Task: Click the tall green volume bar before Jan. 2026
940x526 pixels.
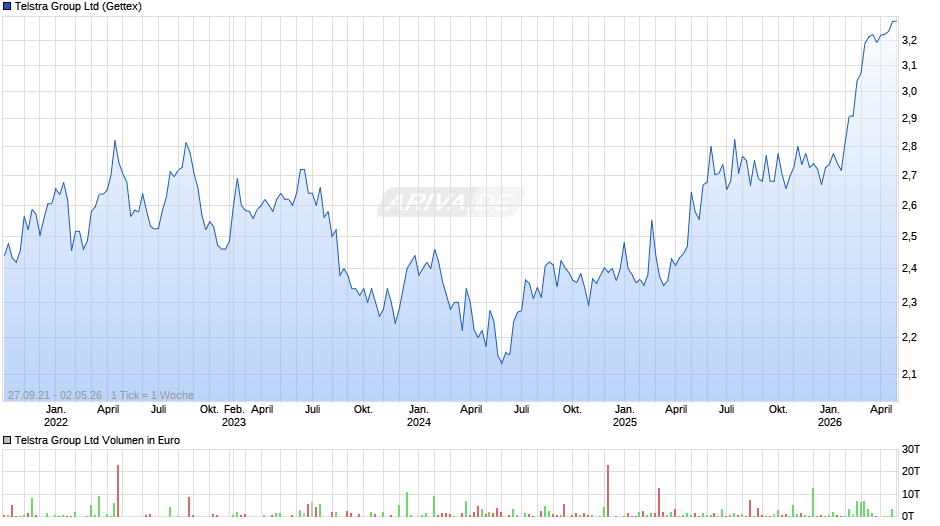Action: pos(814,502)
